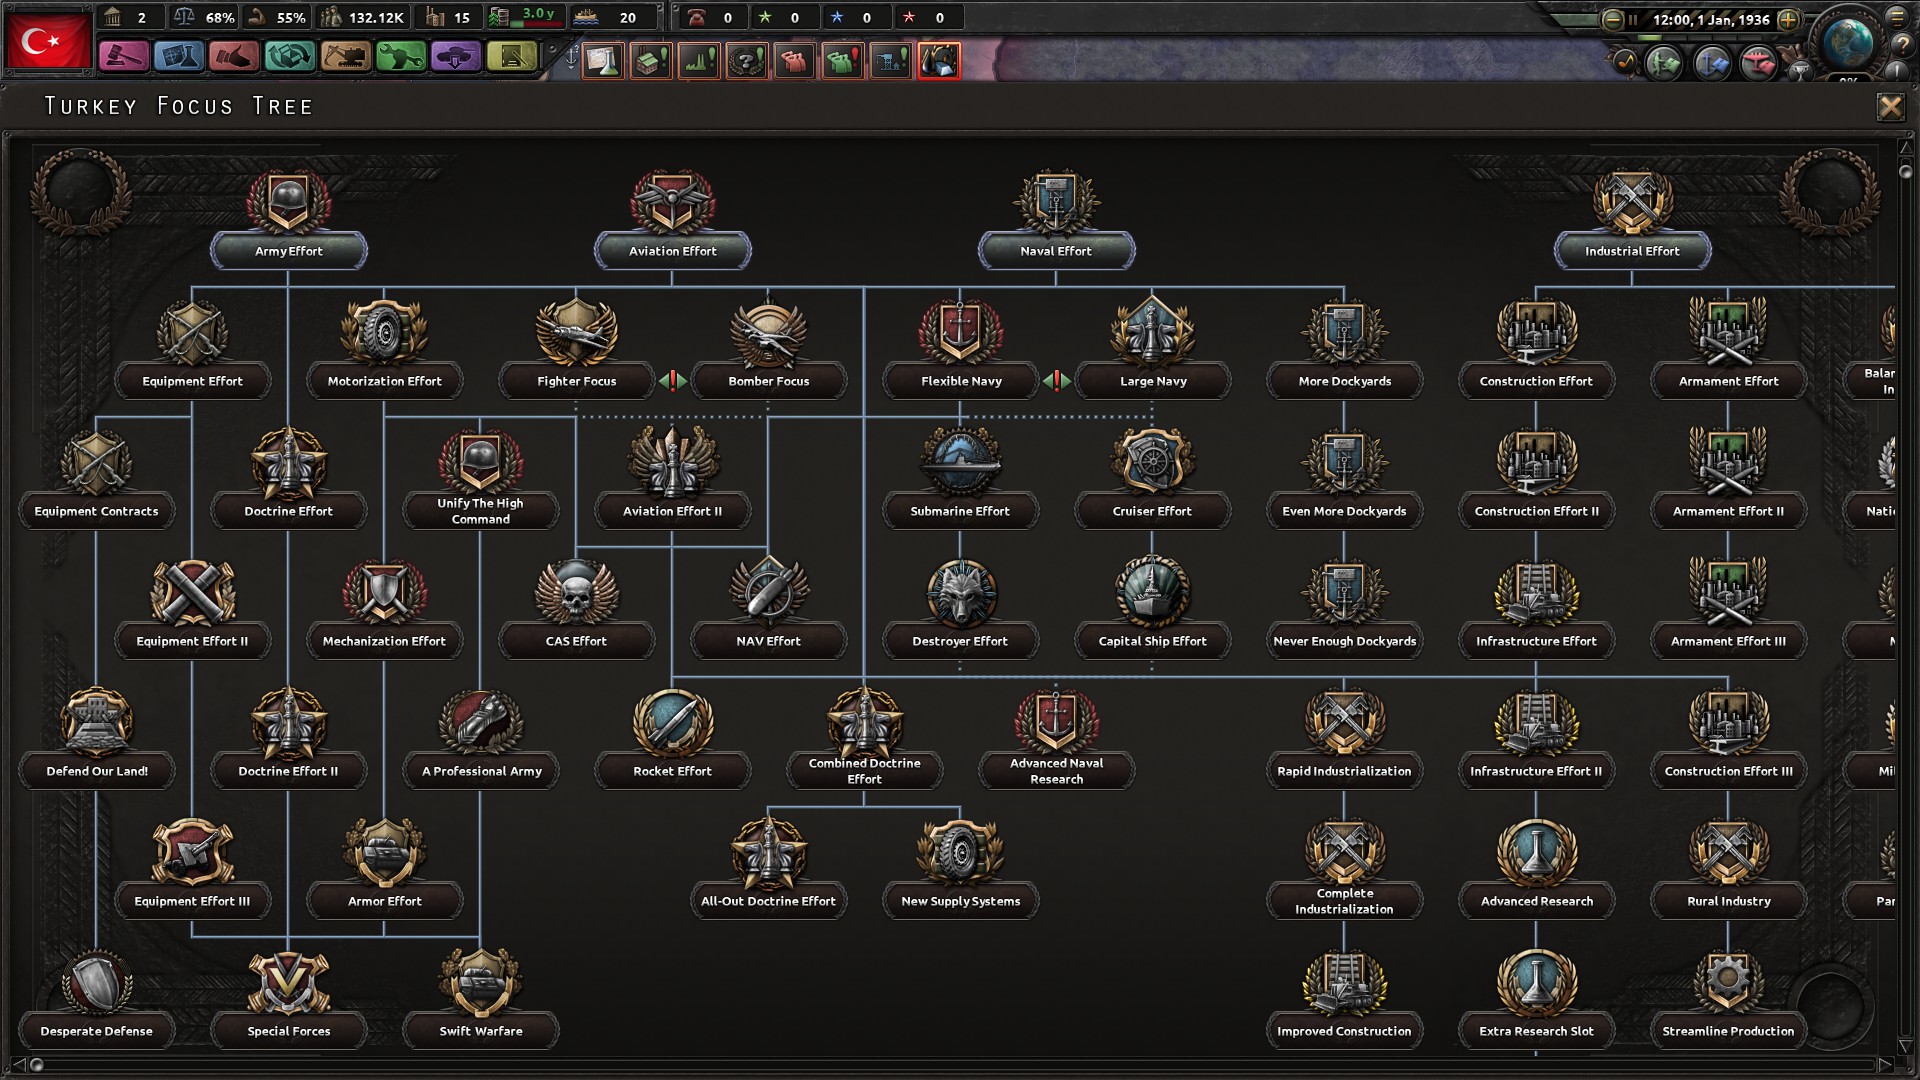This screenshot has height=1080, width=1920.
Task: Choose the New Supply Systems focus
Action: coord(961,870)
